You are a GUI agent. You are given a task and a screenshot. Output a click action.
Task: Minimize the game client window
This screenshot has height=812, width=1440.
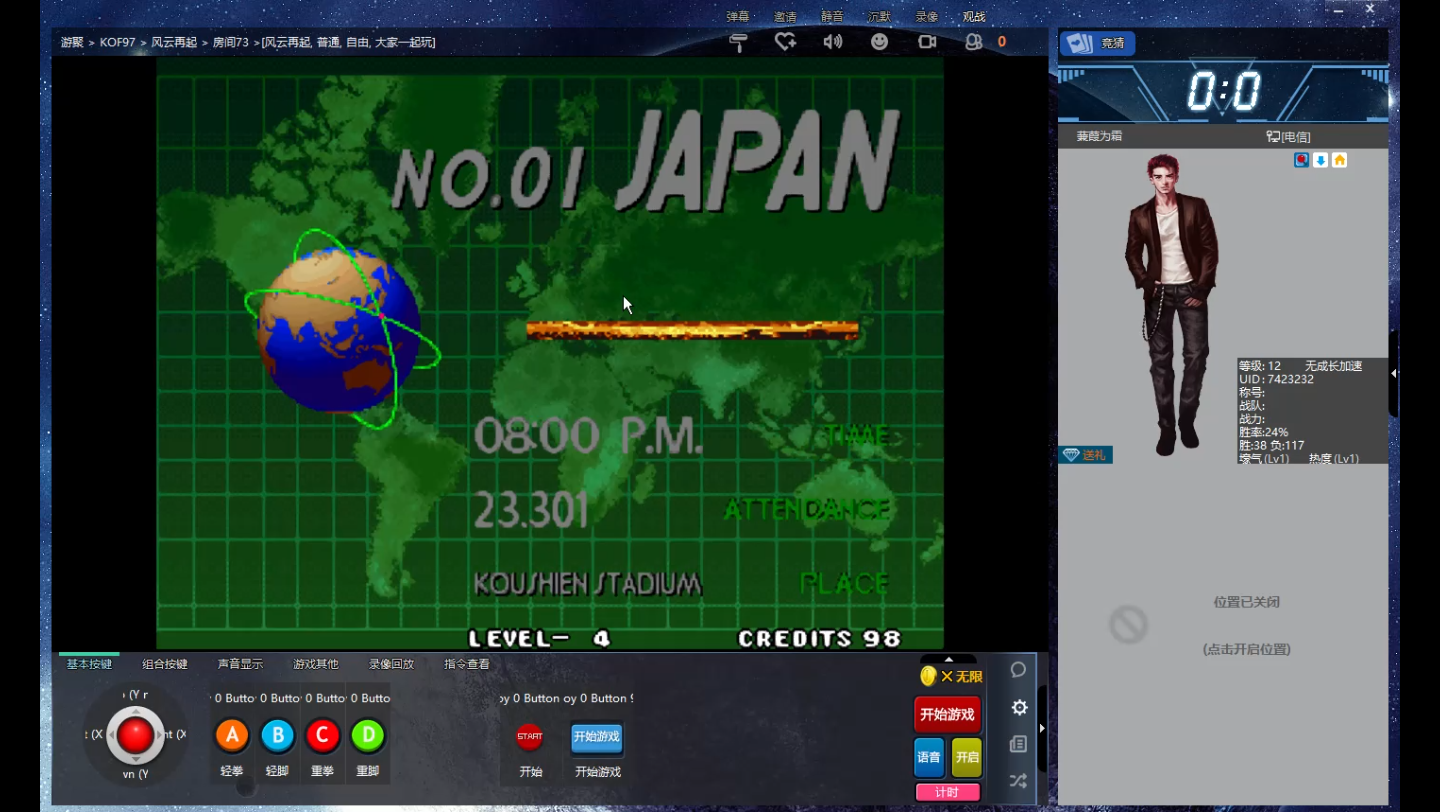(x=1339, y=9)
